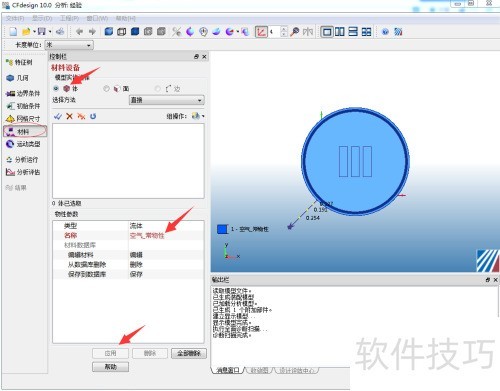Toggle the red coordinate axis icon
The width and height of the screenshot is (500, 391).
[261, 32]
